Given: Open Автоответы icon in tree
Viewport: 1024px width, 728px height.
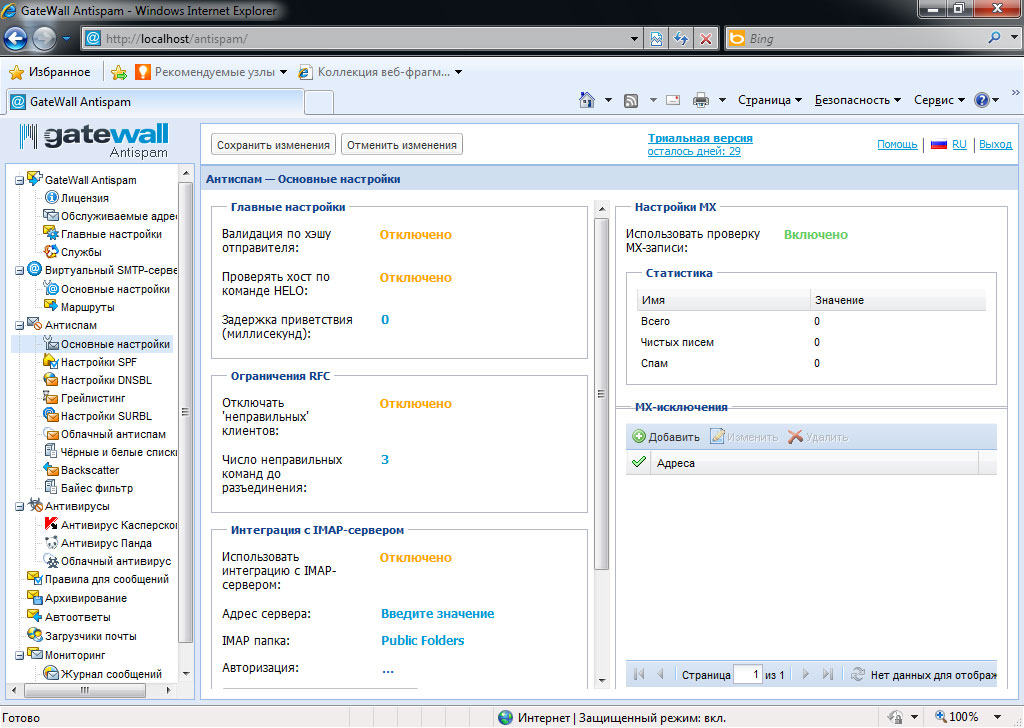Looking at the screenshot, I should [x=35, y=616].
